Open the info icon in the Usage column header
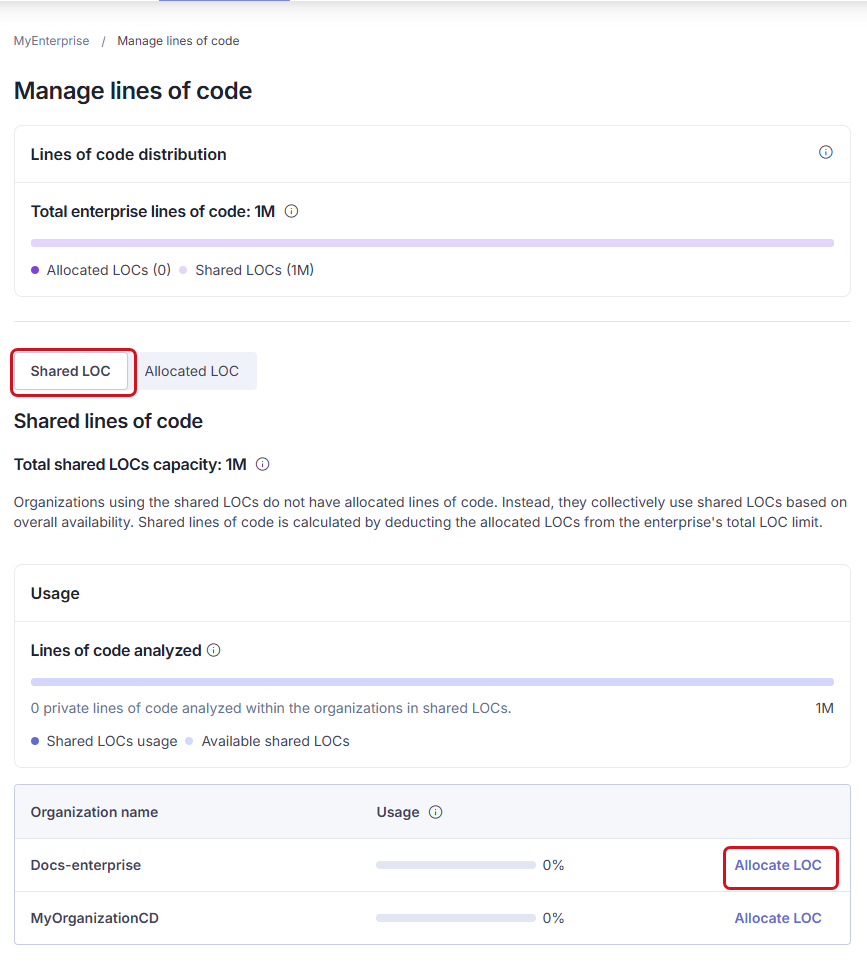 point(434,812)
